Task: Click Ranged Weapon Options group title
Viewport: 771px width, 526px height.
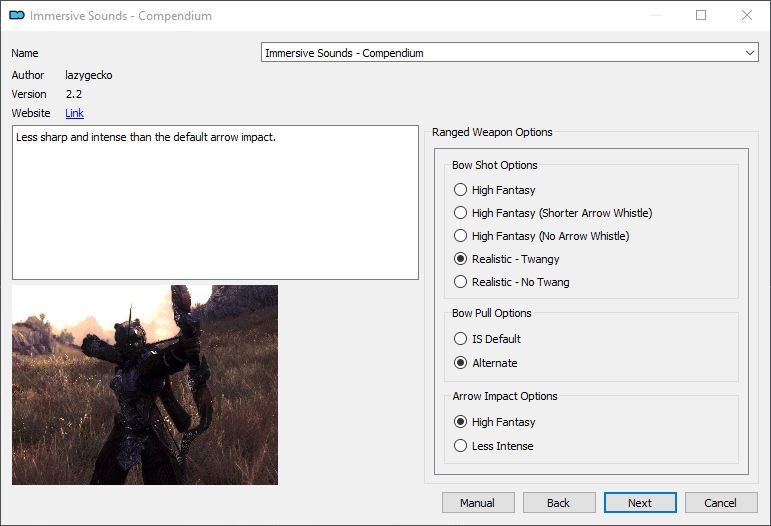Action: 492,132
